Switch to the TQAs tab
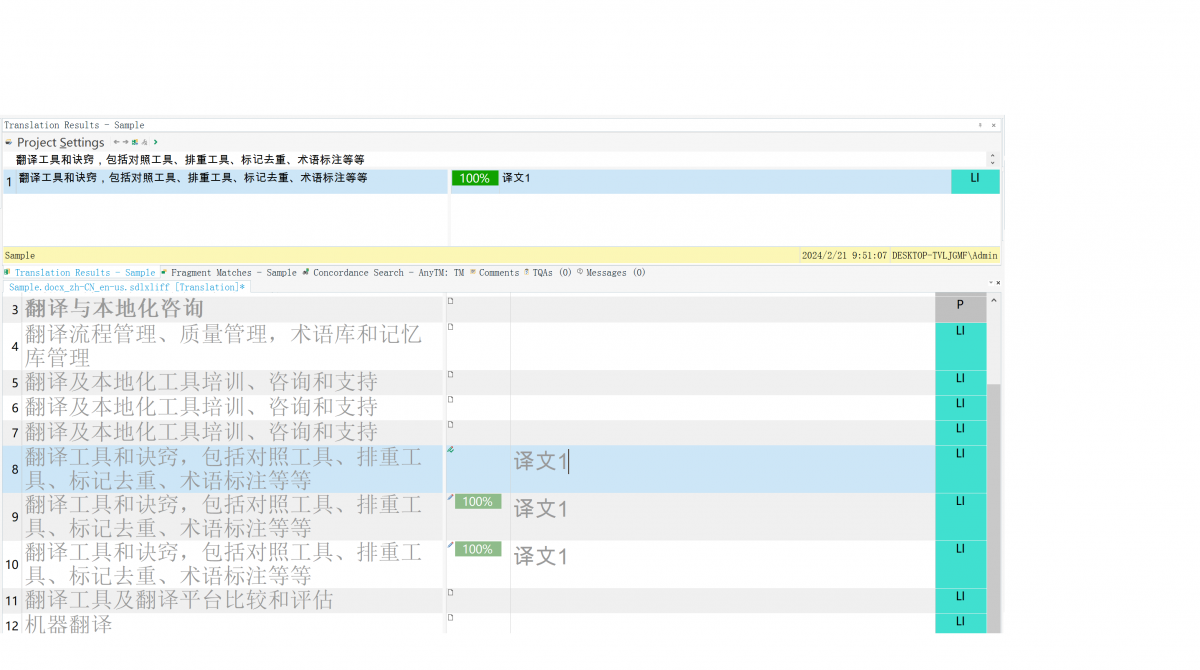The height and width of the screenshot is (670, 1200). [x=550, y=272]
